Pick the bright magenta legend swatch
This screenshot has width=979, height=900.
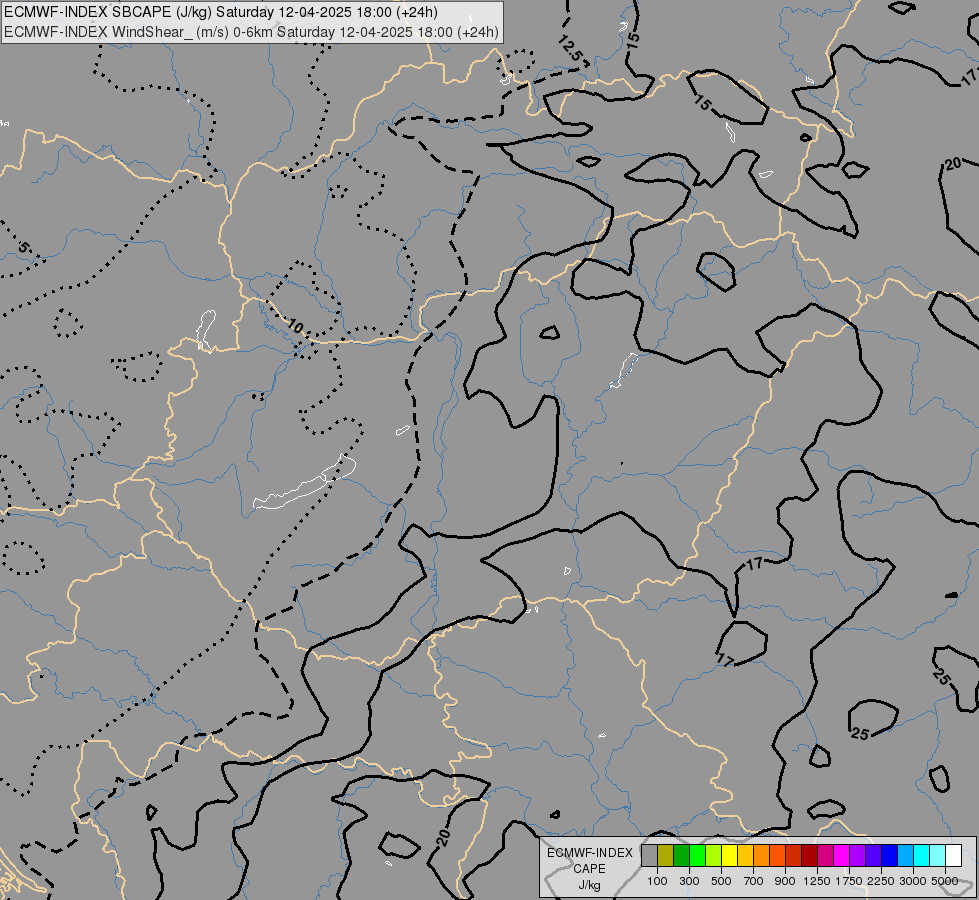point(841,856)
